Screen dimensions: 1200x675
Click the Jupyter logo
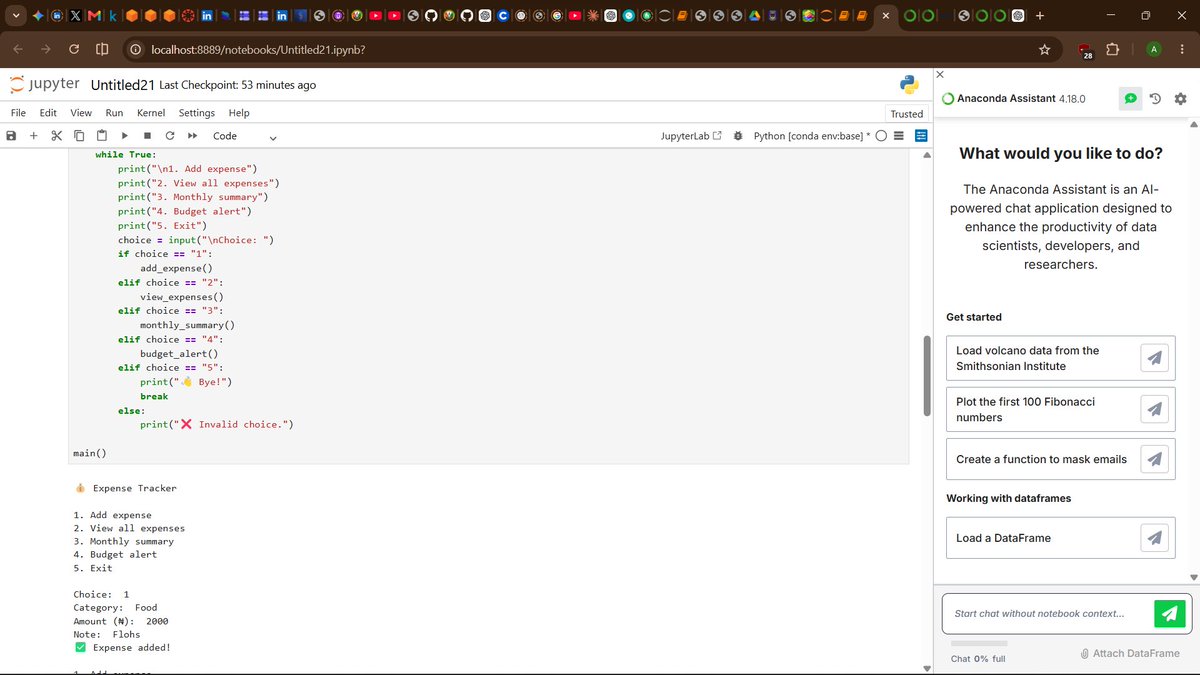click(x=44, y=84)
